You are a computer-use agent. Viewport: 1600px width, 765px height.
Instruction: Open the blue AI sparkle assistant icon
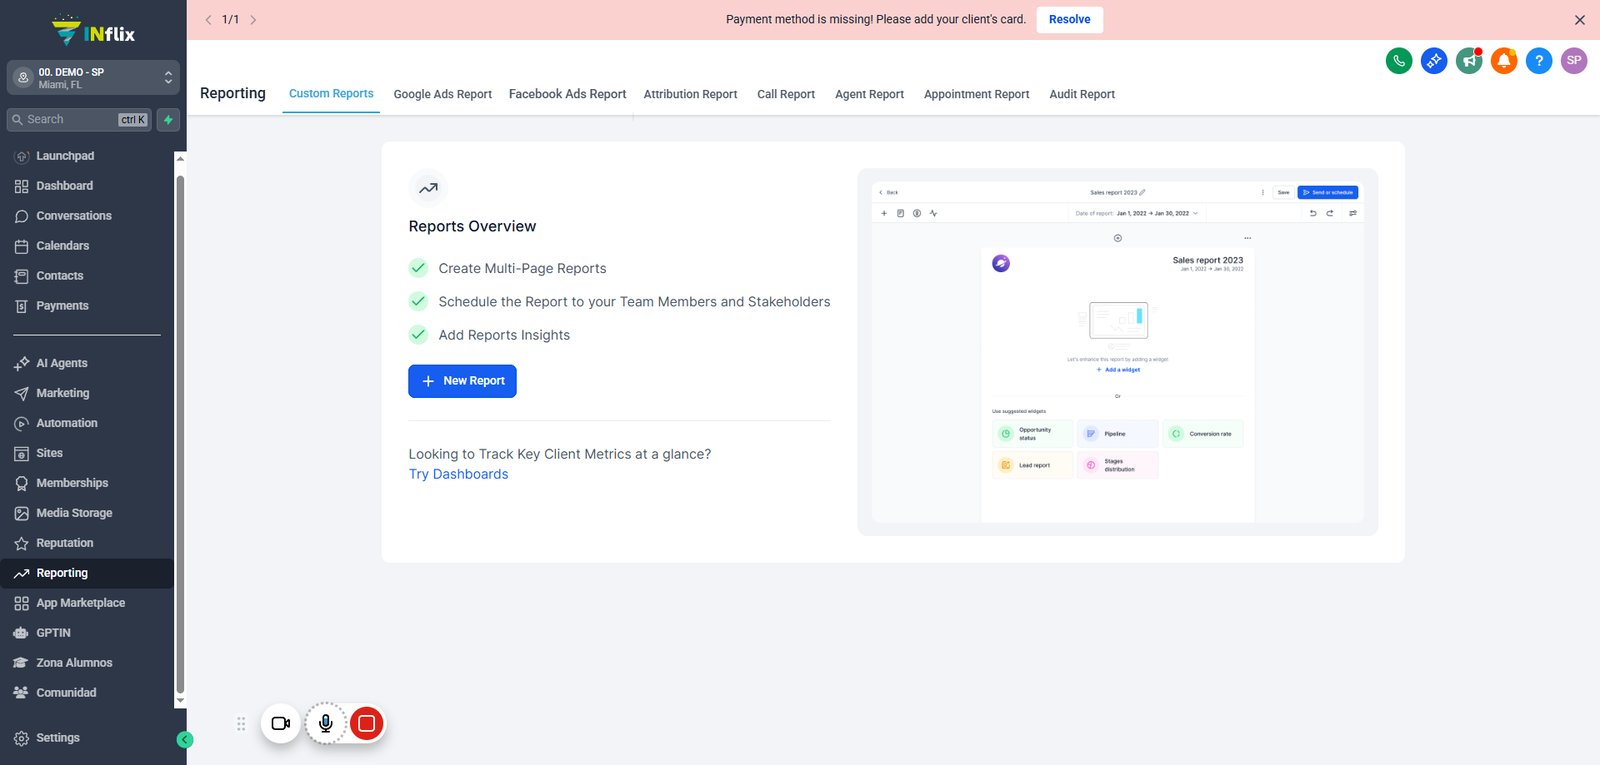pyautogui.click(x=1434, y=61)
